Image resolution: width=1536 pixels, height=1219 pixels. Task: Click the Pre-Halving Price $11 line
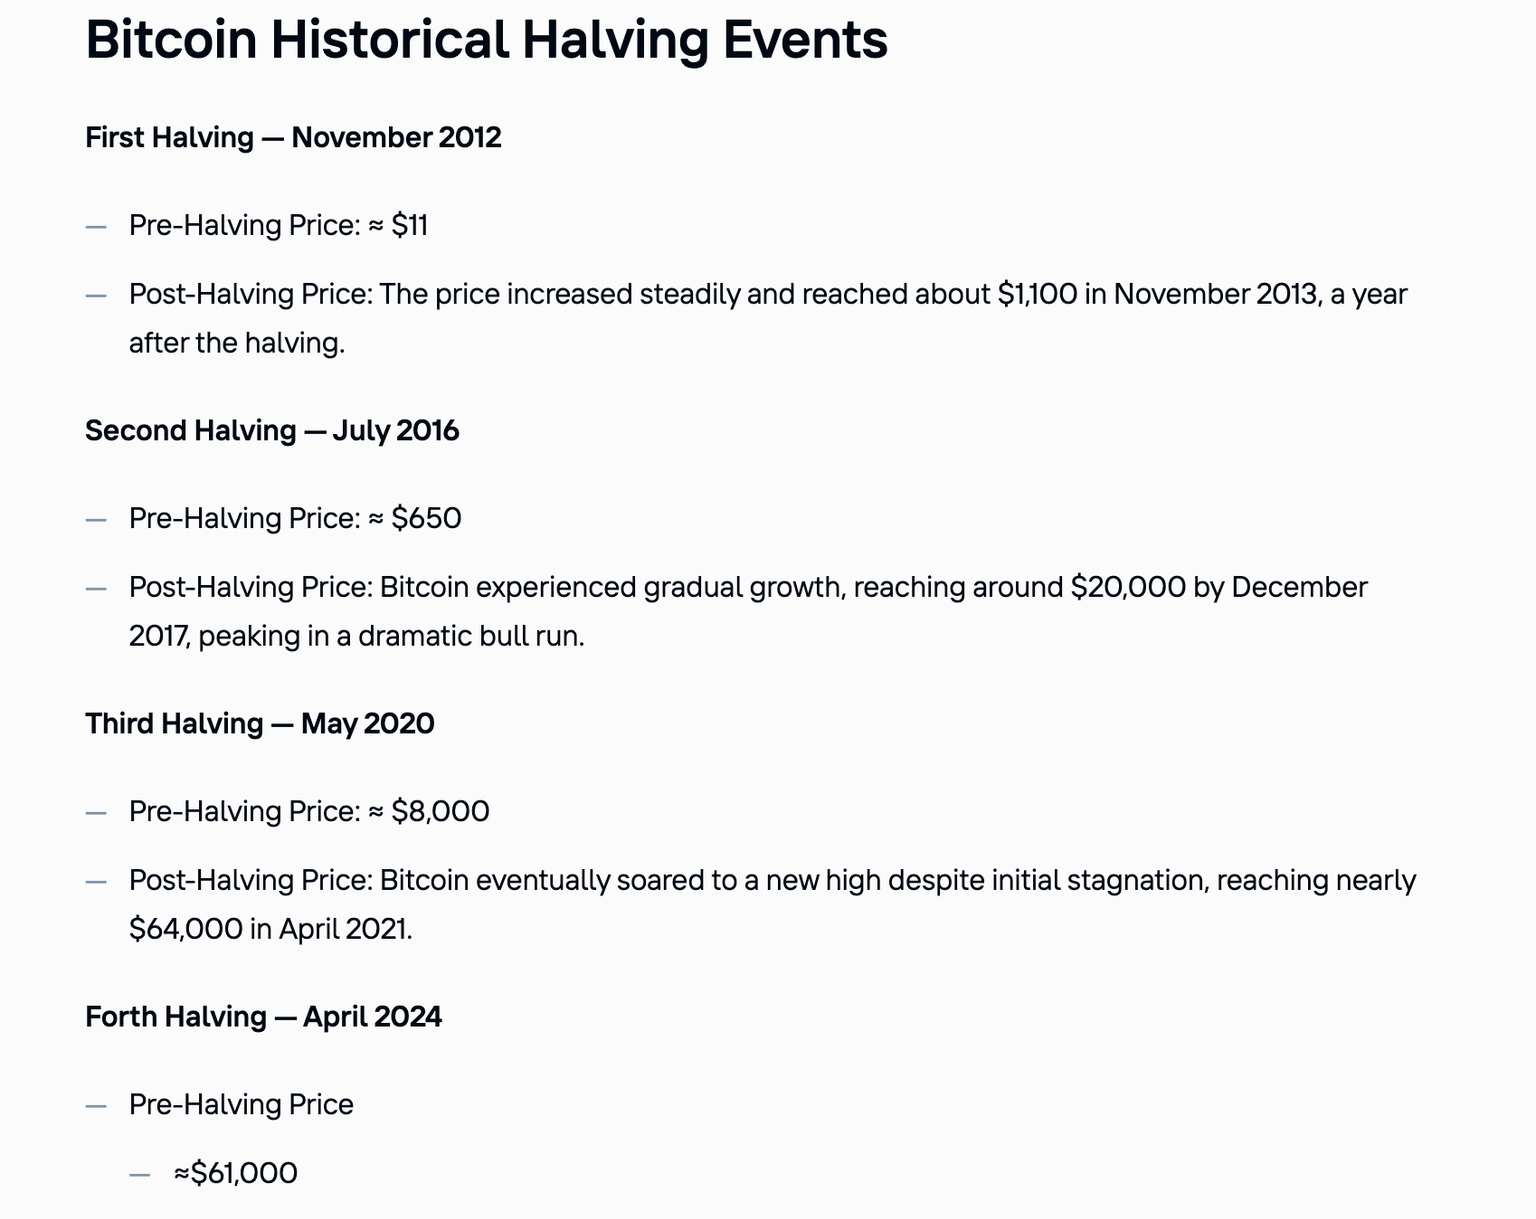click(x=278, y=226)
